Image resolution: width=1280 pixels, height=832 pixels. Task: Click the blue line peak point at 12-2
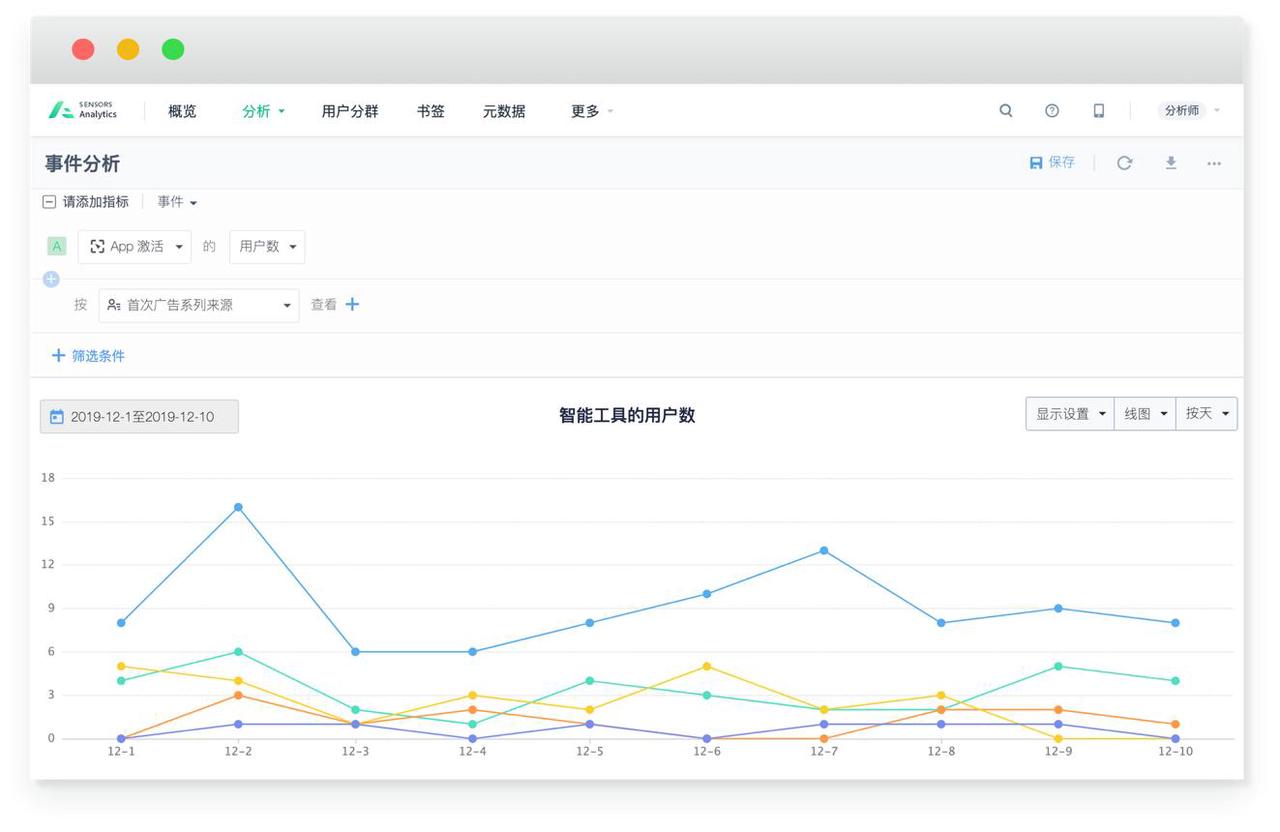pyautogui.click(x=238, y=507)
